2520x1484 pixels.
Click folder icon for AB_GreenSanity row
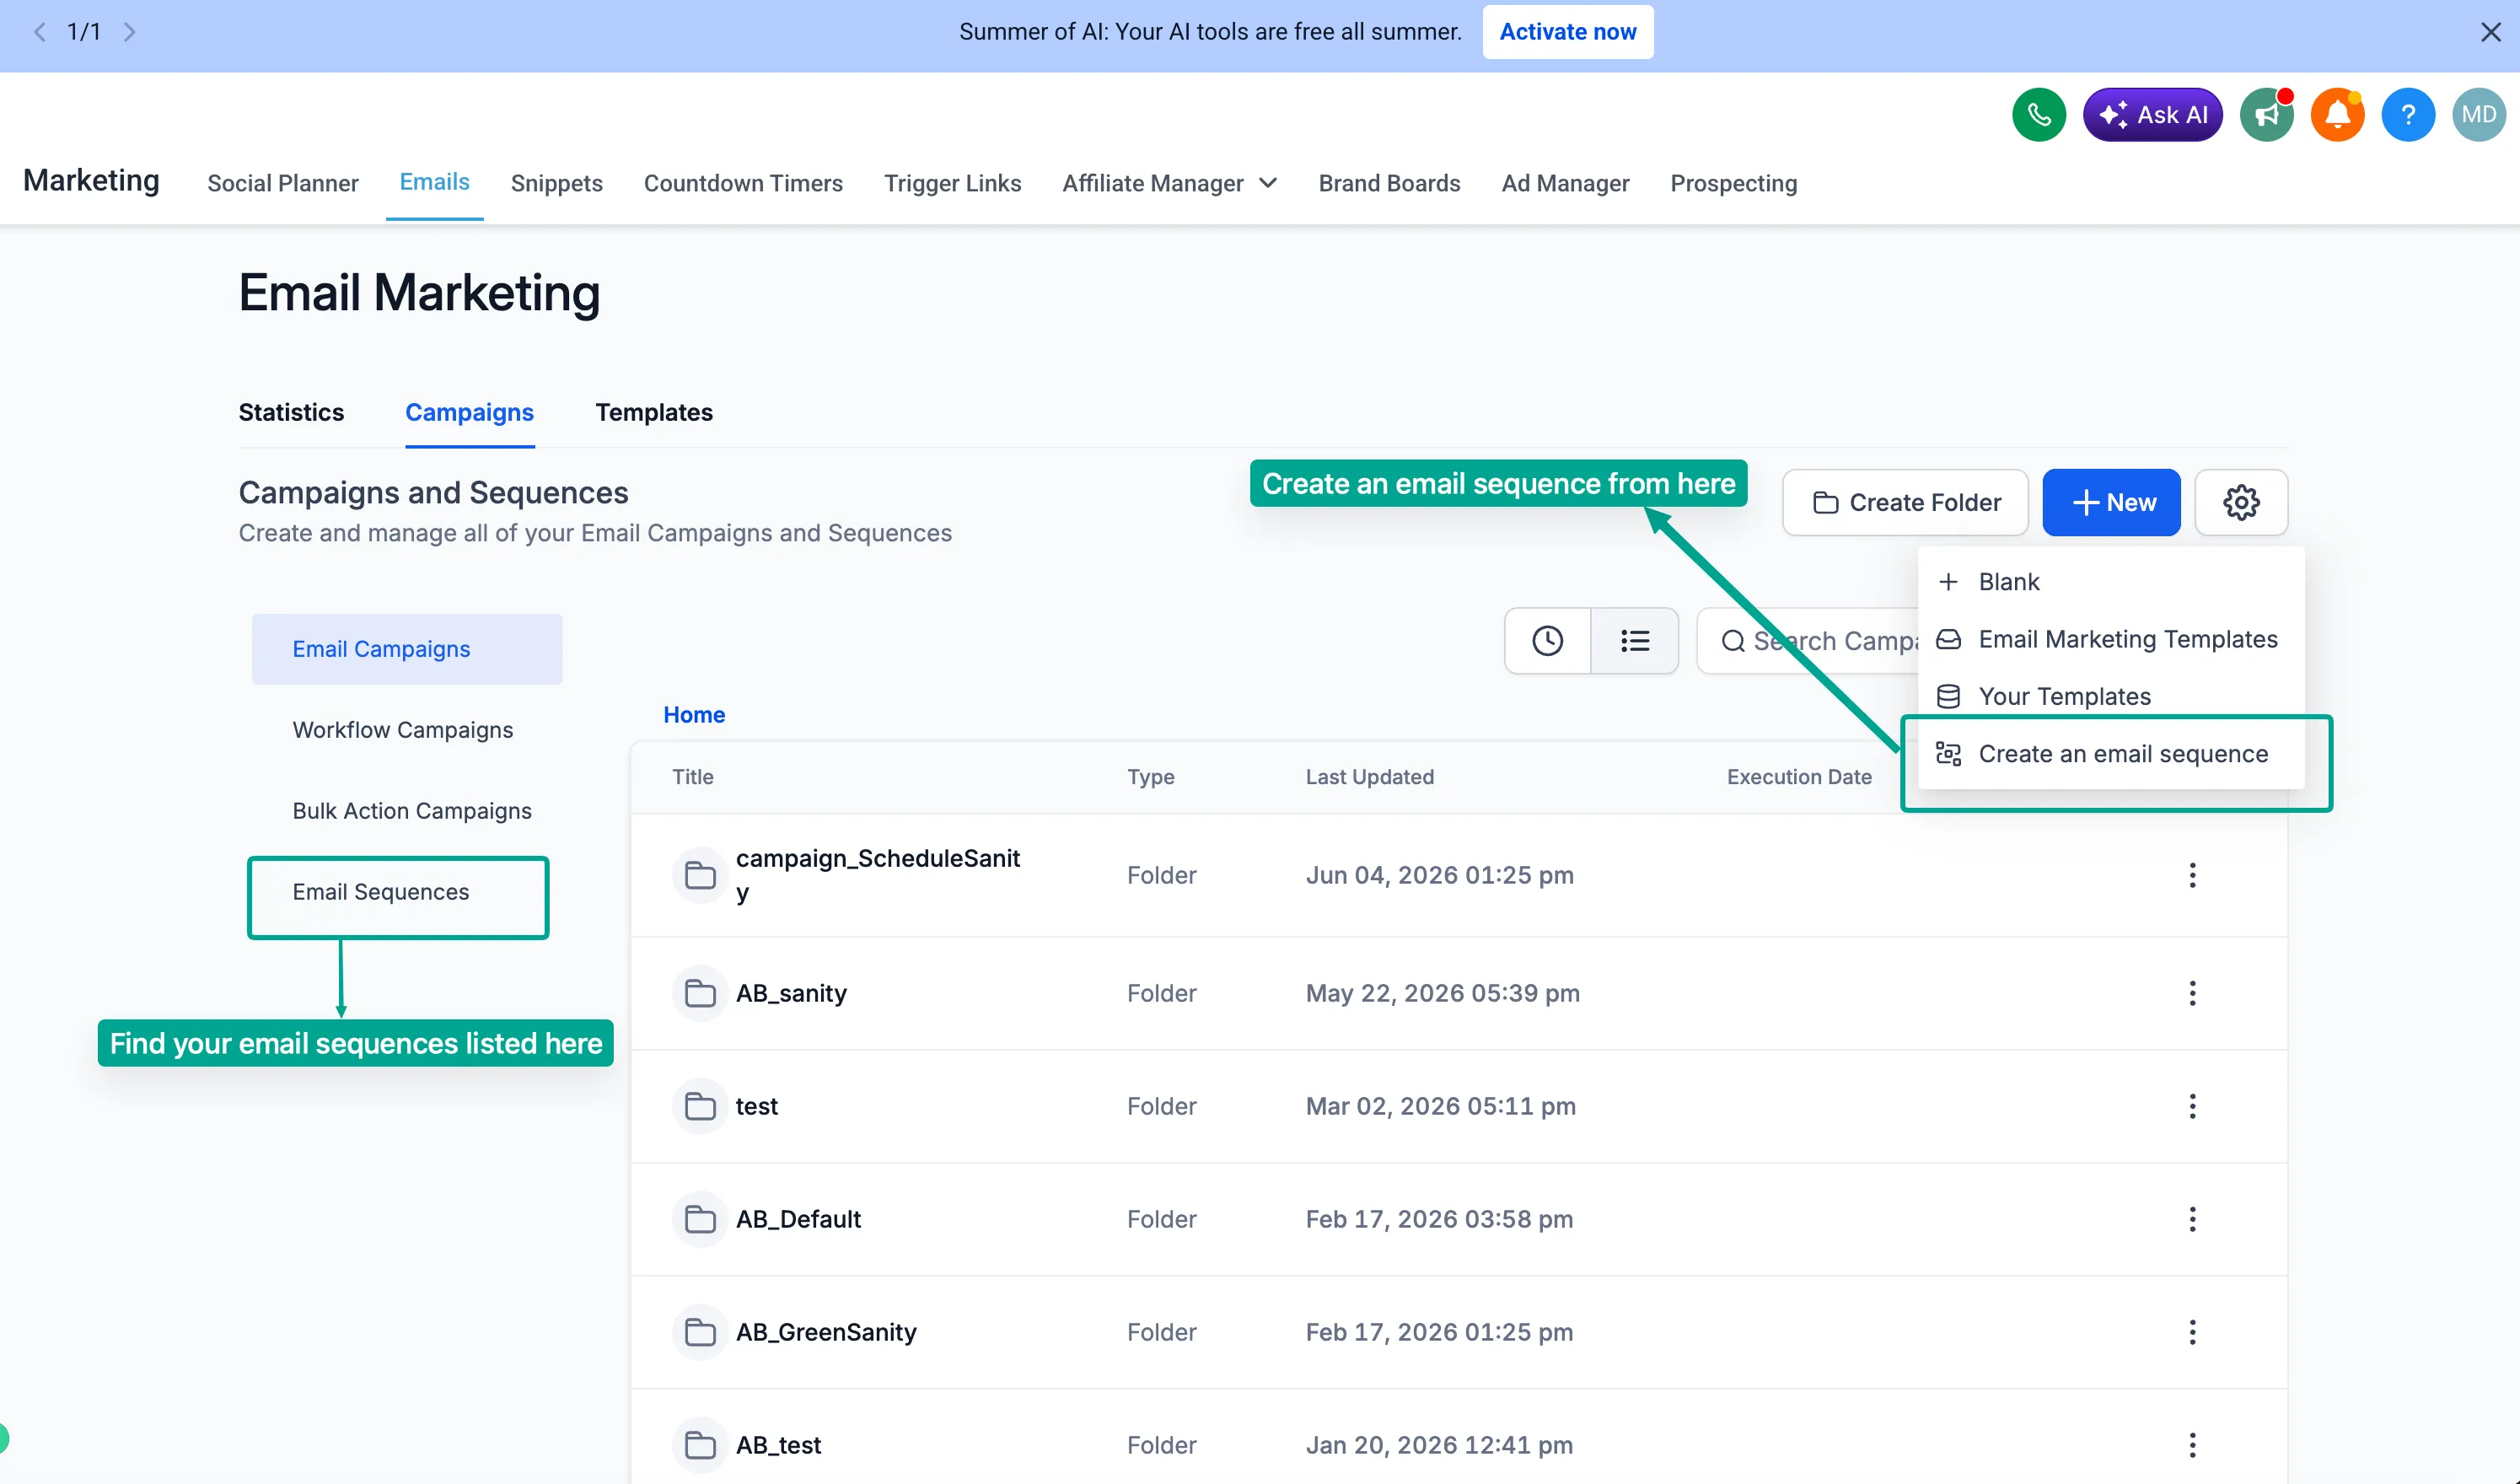coord(700,1332)
